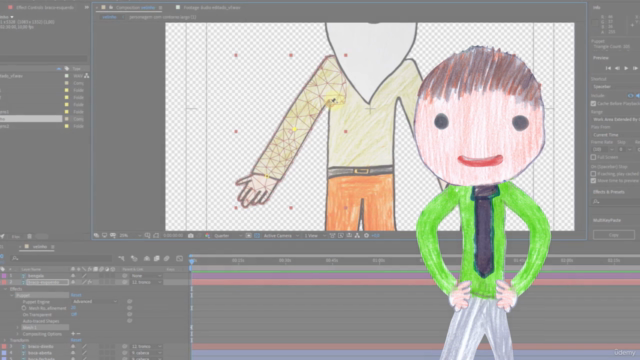Open the Preview Shortcut Spacebar dropdown
Screen dimensions: 640x360
[x=616, y=87]
